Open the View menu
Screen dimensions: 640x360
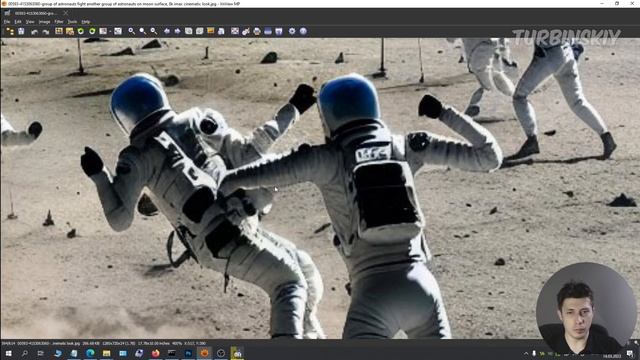[x=30, y=22]
